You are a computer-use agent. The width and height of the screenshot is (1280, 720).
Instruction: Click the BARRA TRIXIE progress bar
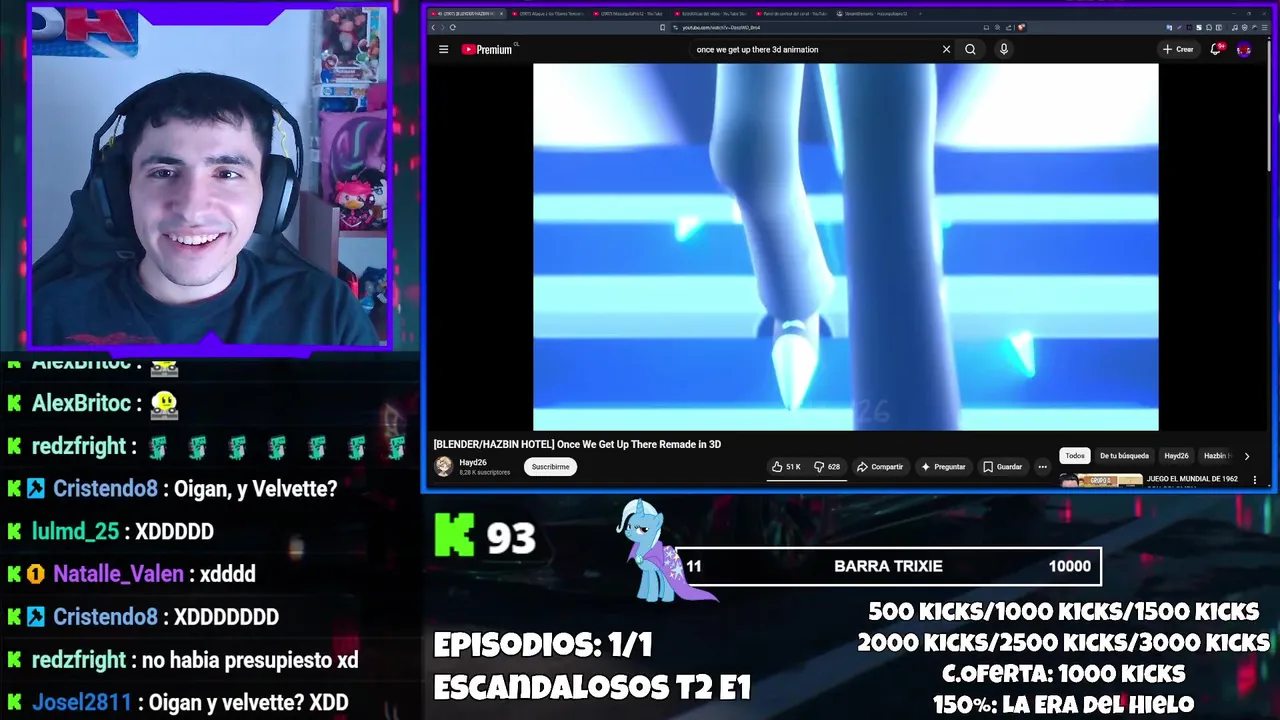890,566
